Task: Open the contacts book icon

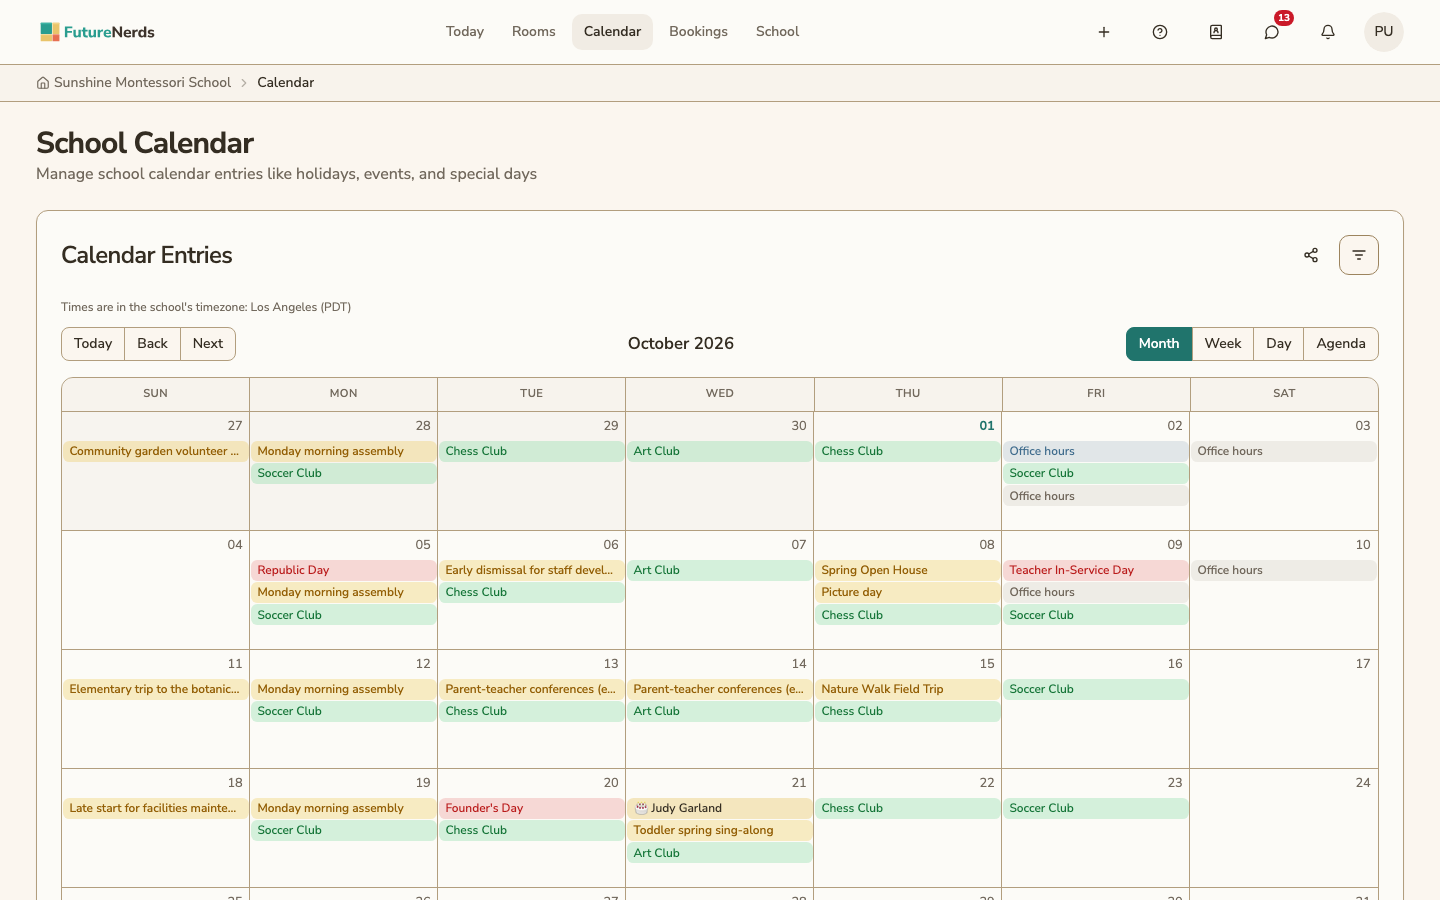Action: (x=1216, y=32)
